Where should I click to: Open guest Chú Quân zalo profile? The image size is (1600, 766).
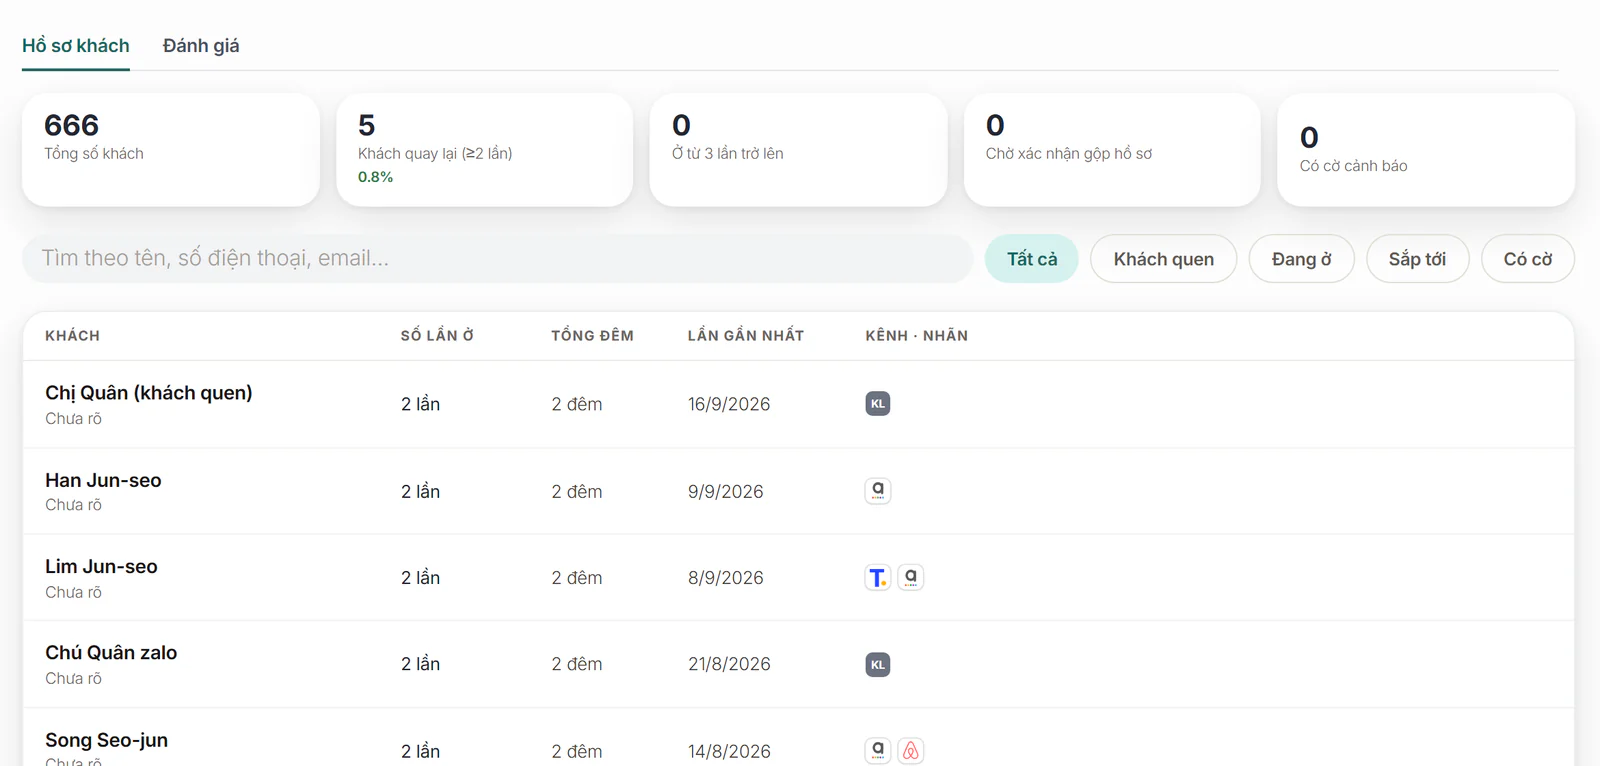(111, 652)
